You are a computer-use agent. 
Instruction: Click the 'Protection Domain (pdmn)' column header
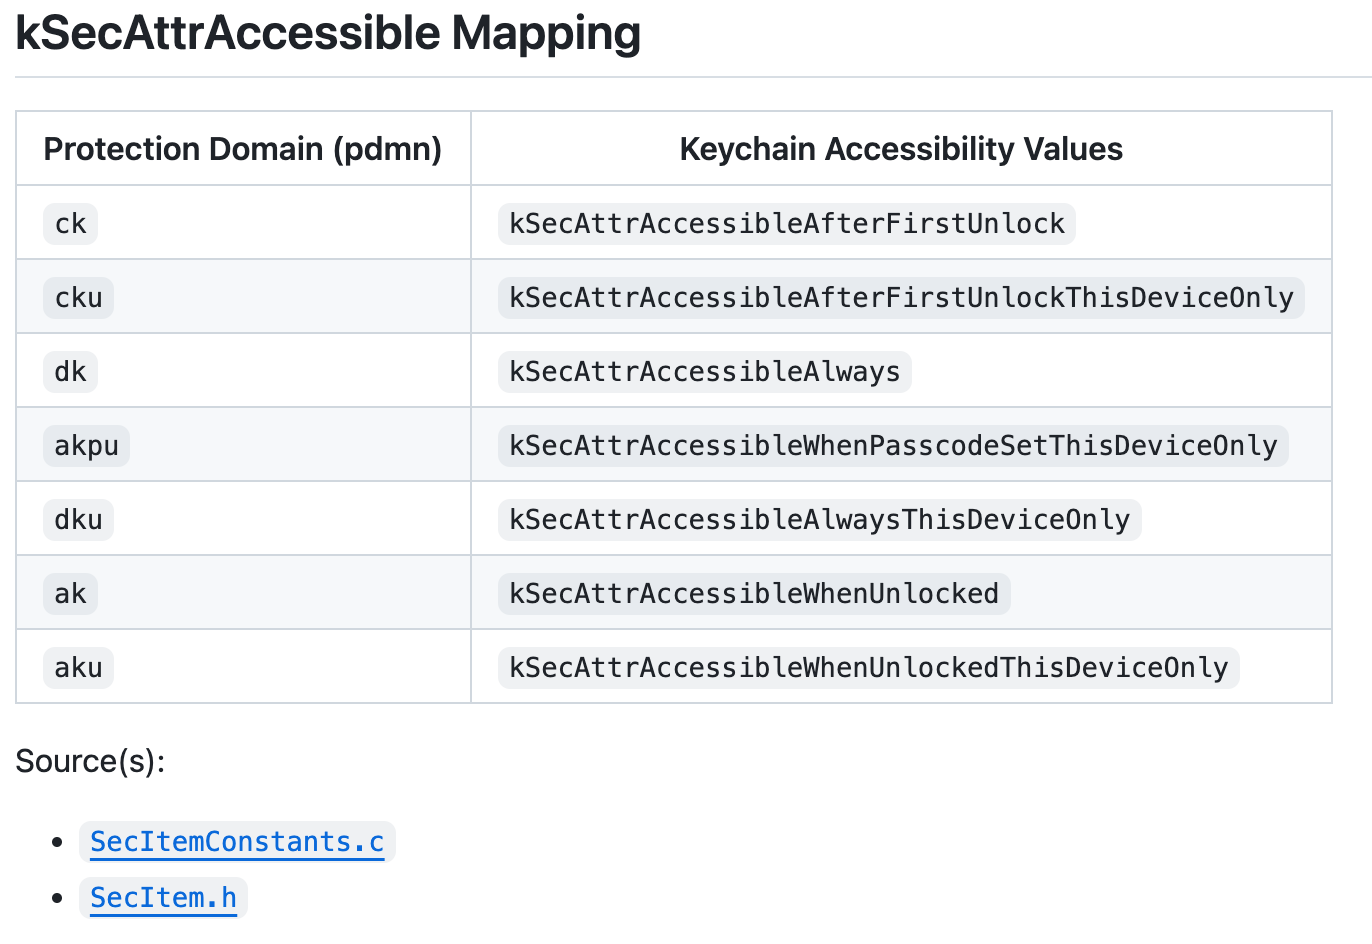coord(243,149)
